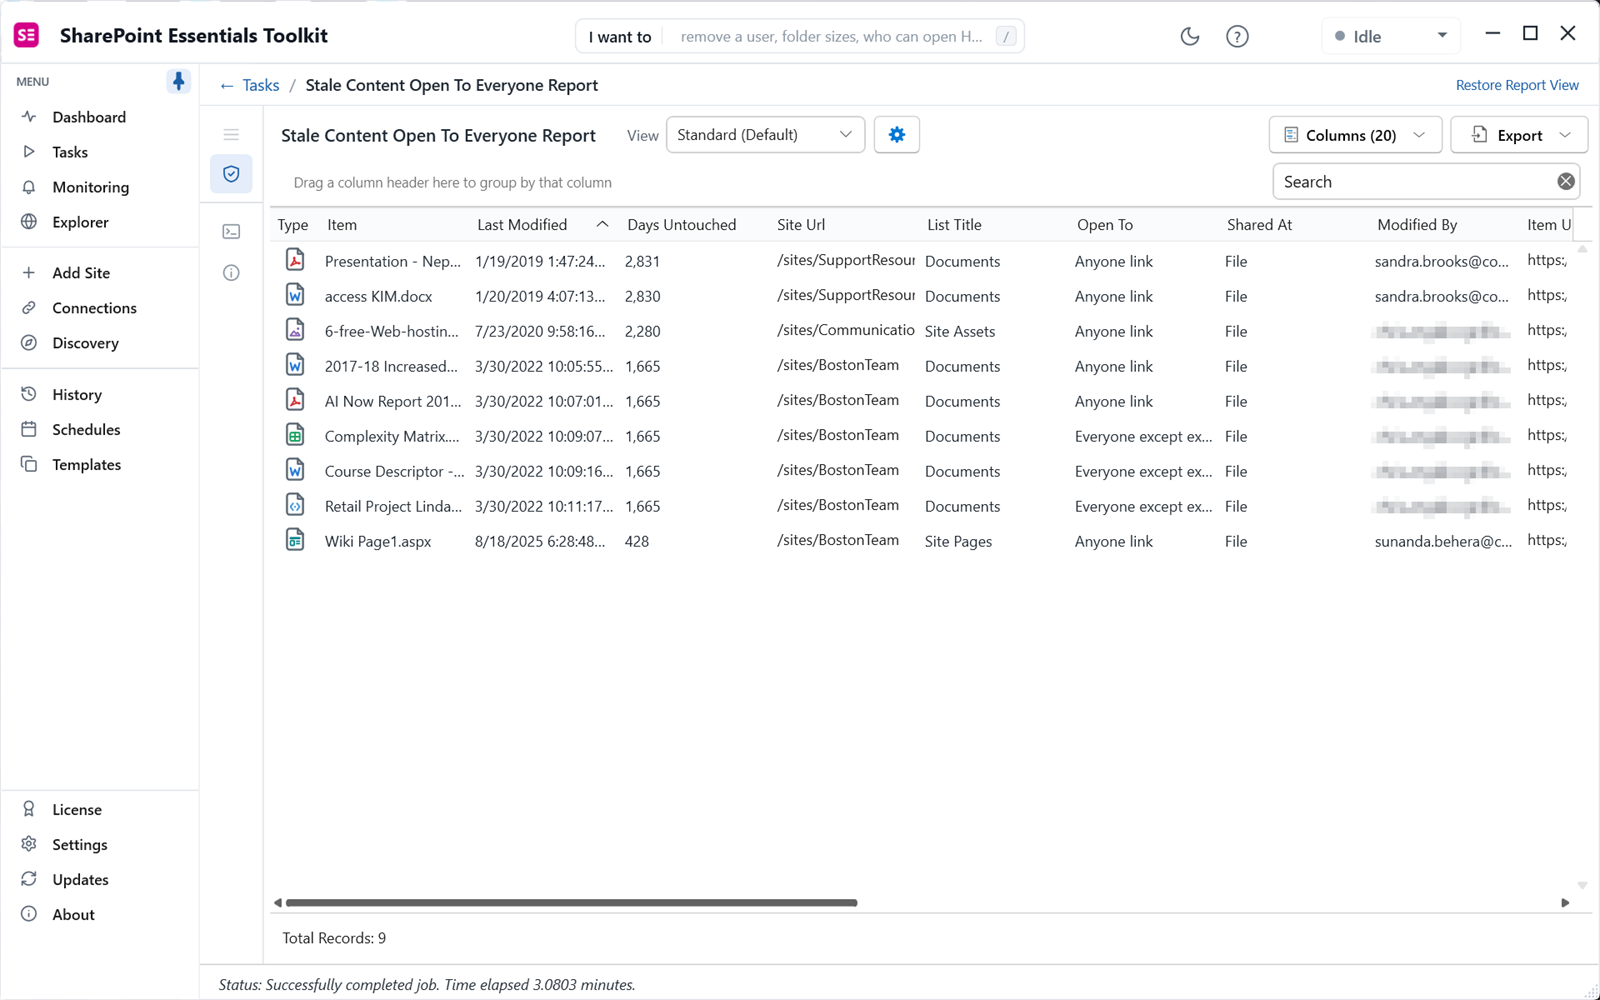Open Explorer in the menu
1600x1000 pixels.
point(80,222)
